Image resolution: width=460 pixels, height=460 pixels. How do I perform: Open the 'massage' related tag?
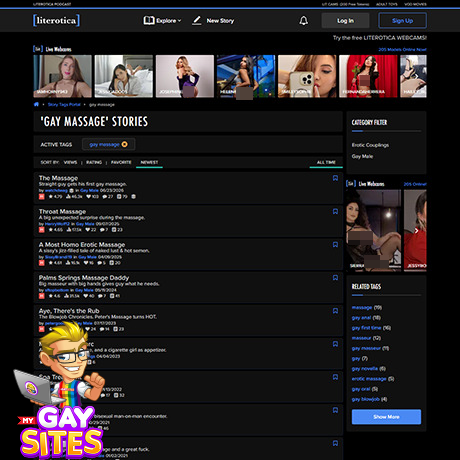tap(362, 307)
